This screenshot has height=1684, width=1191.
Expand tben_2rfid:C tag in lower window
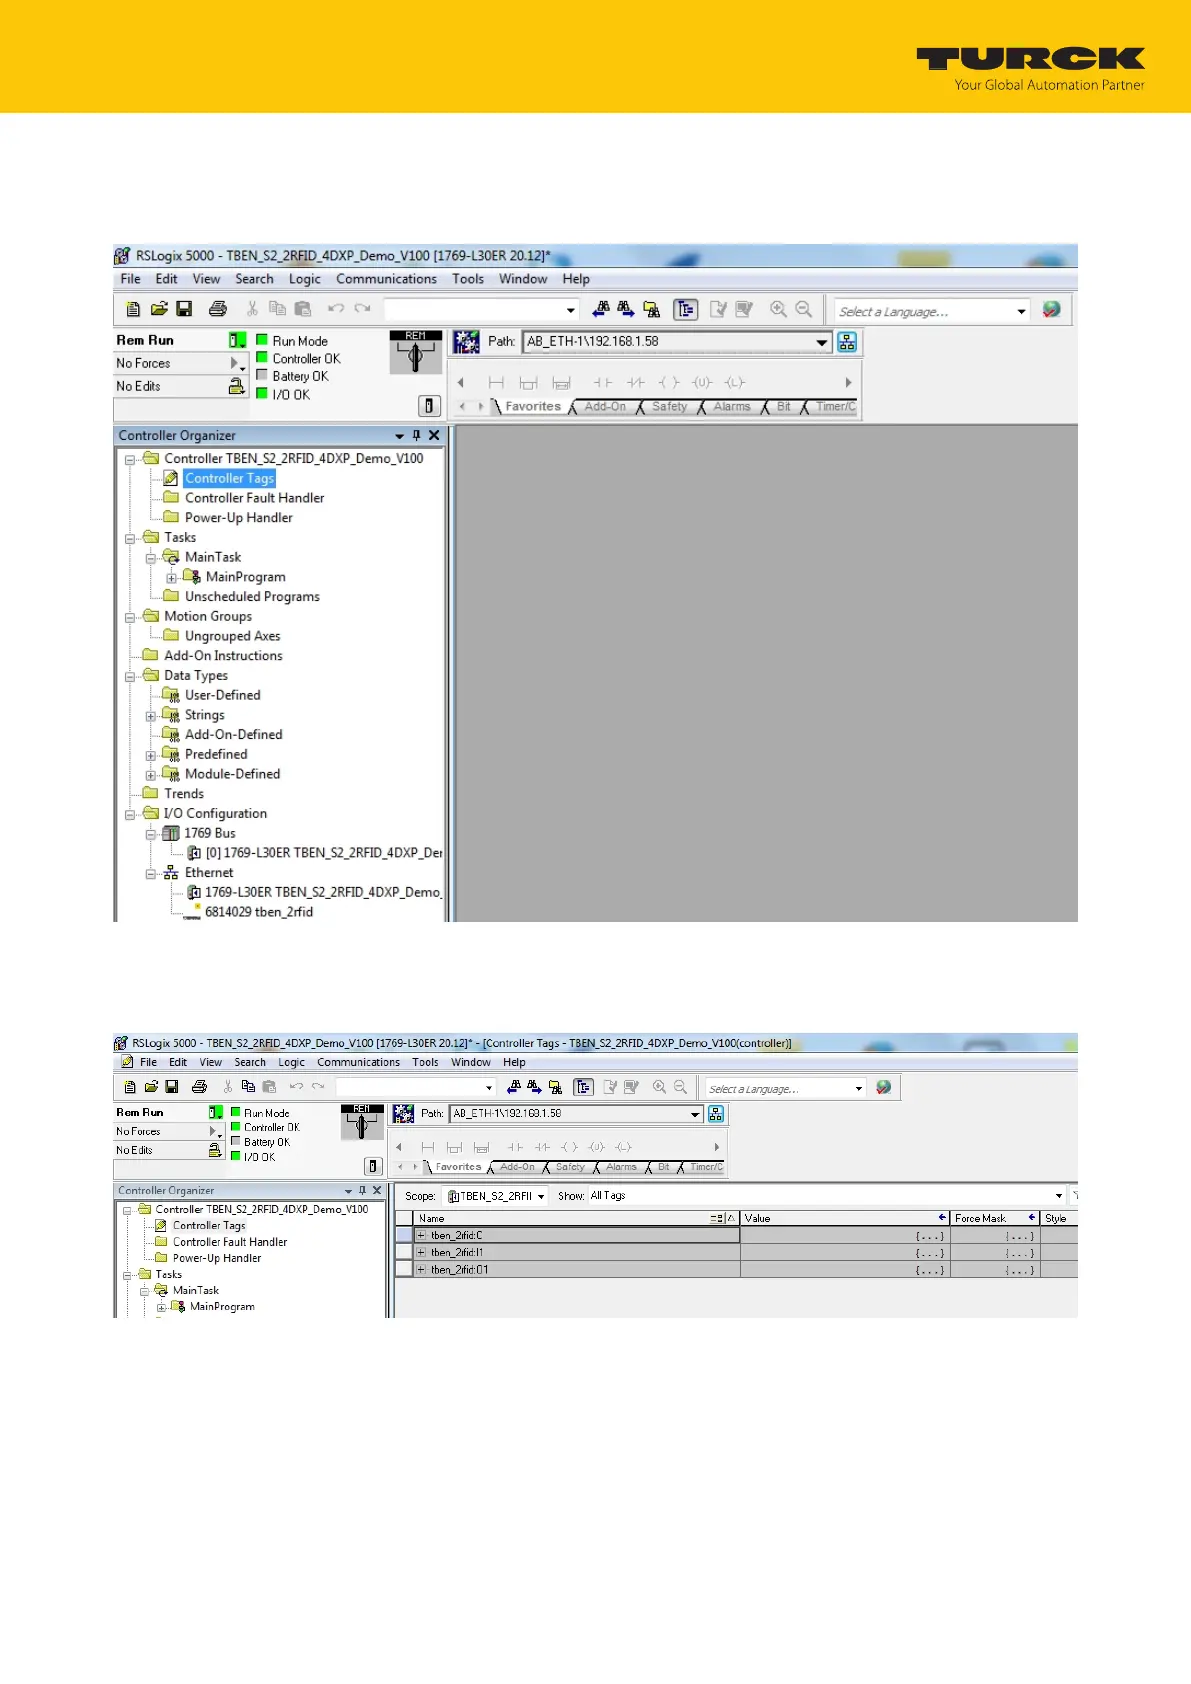coord(421,1236)
